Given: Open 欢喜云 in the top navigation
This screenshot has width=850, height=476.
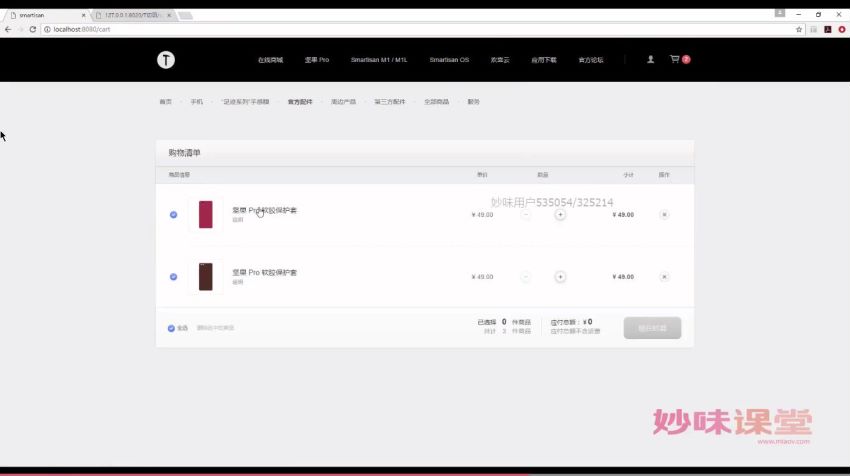Looking at the screenshot, I should coord(500,60).
